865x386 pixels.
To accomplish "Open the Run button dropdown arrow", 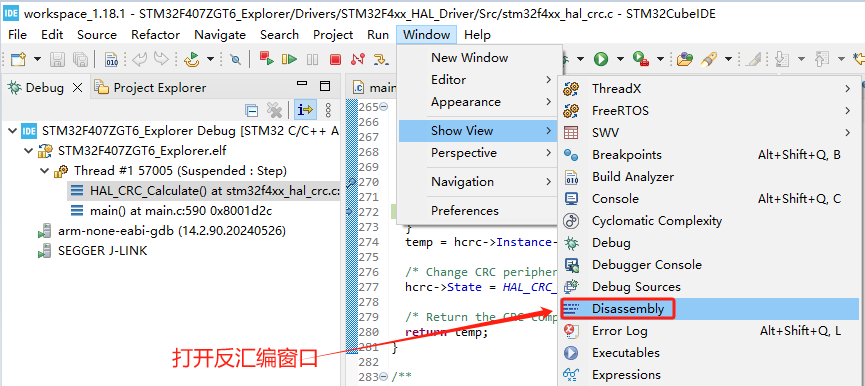I will (621, 59).
